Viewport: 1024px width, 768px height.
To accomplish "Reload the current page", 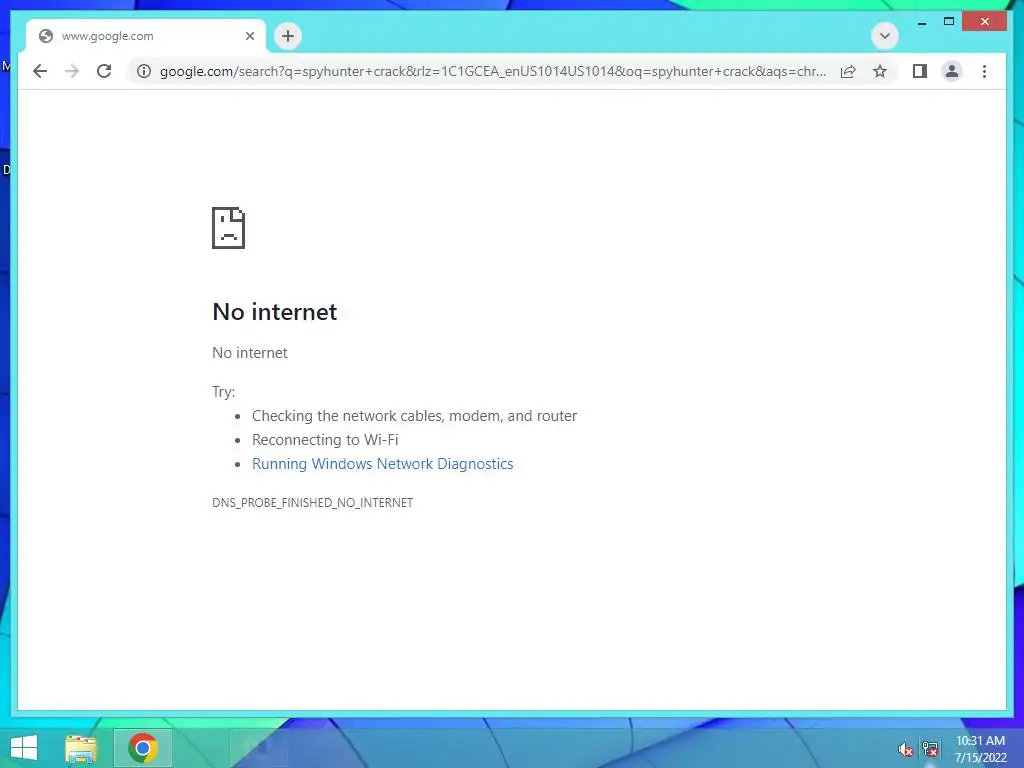I will (104, 71).
